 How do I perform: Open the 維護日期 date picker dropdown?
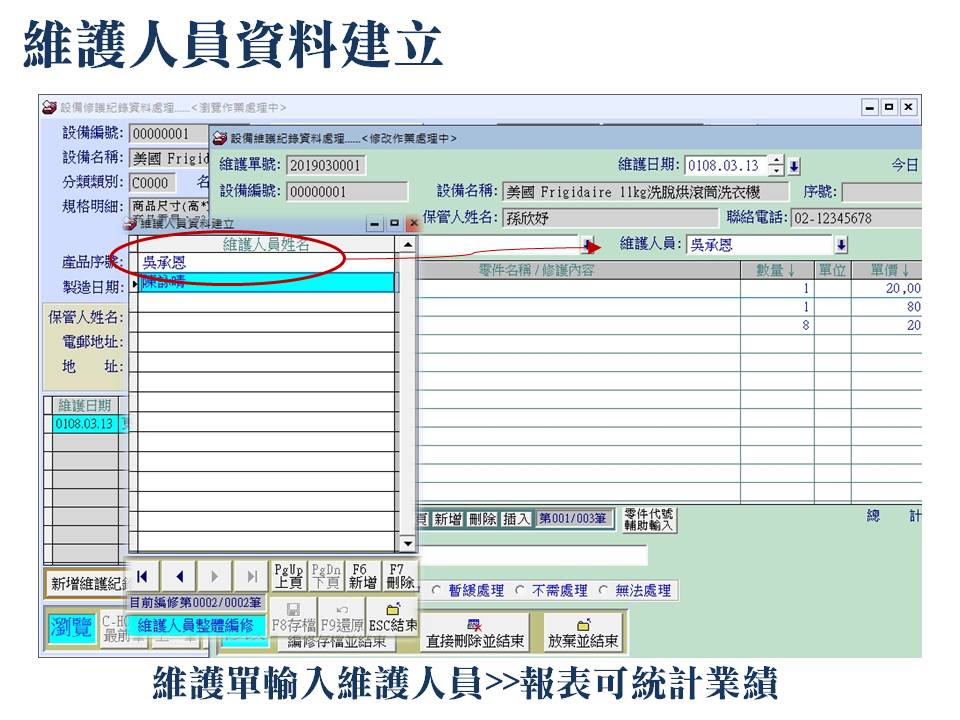coord(794,166)
